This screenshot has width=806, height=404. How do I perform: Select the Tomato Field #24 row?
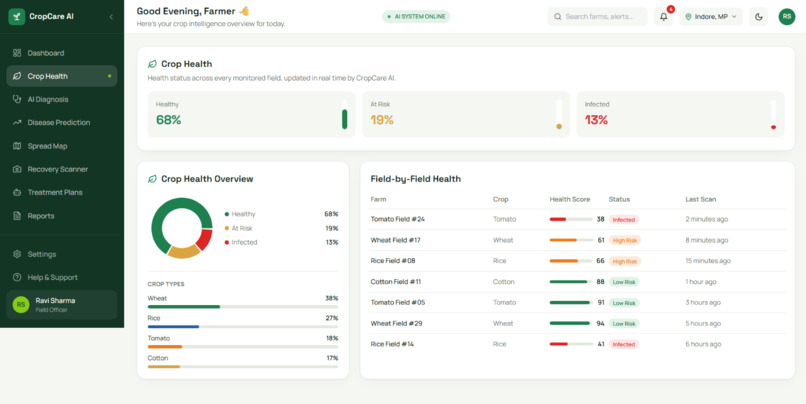click(x=578, y=219)
